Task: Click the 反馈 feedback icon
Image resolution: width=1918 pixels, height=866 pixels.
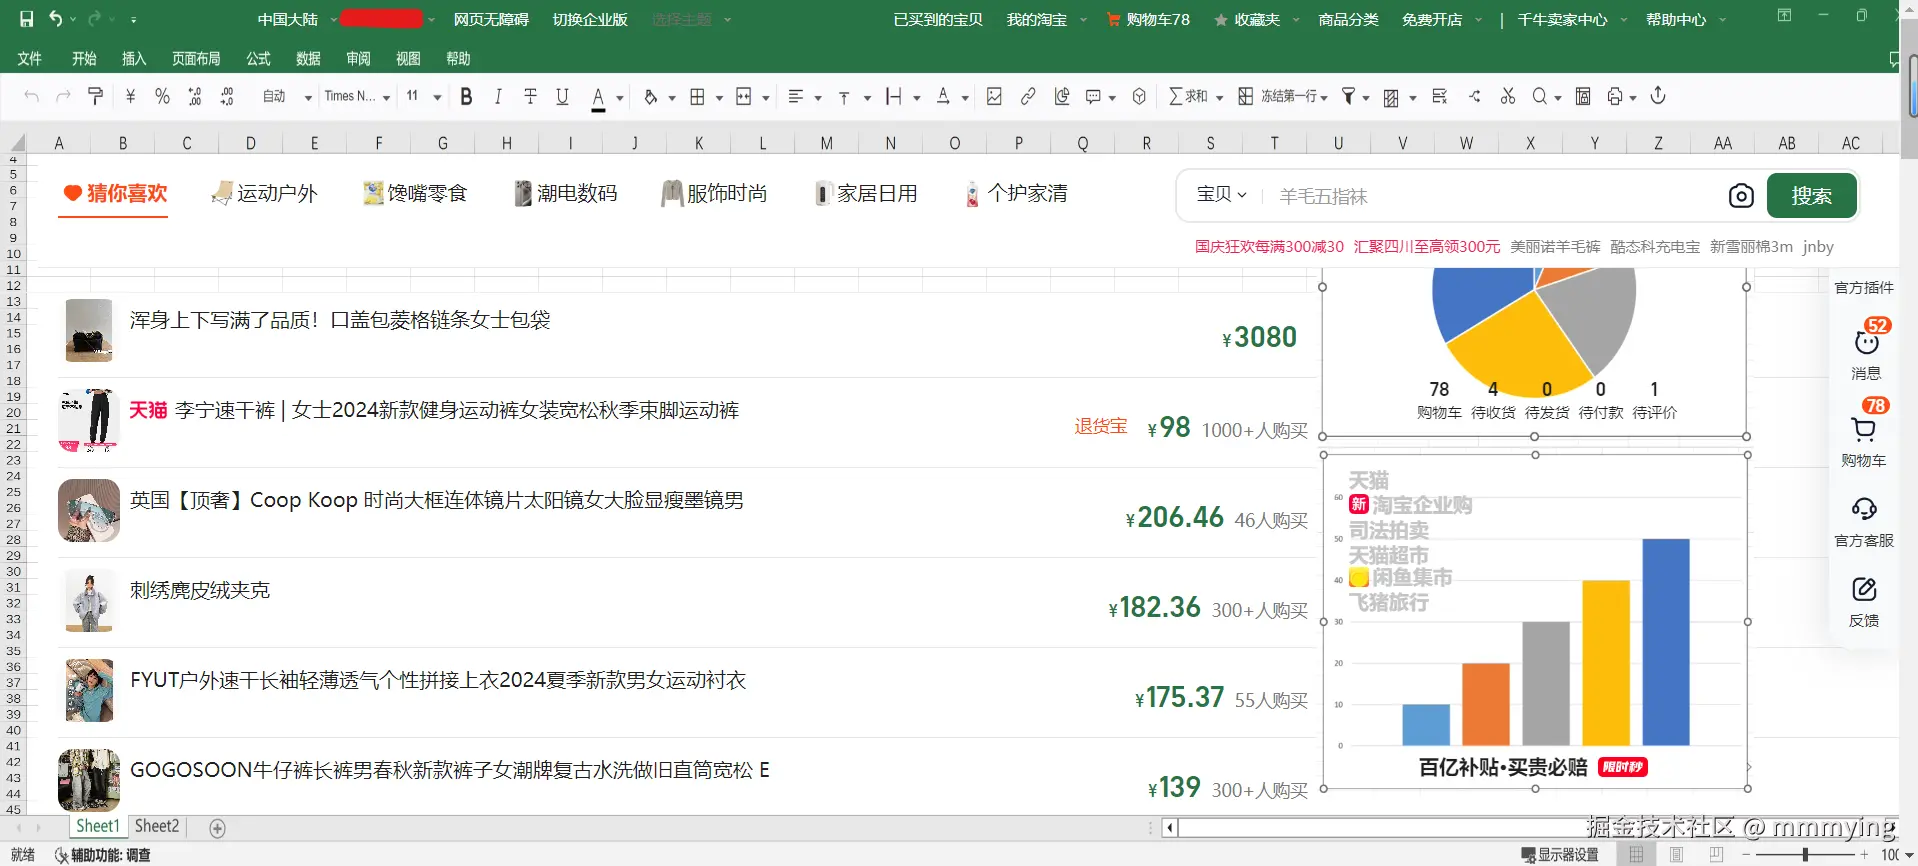Action: point(1864,589)
